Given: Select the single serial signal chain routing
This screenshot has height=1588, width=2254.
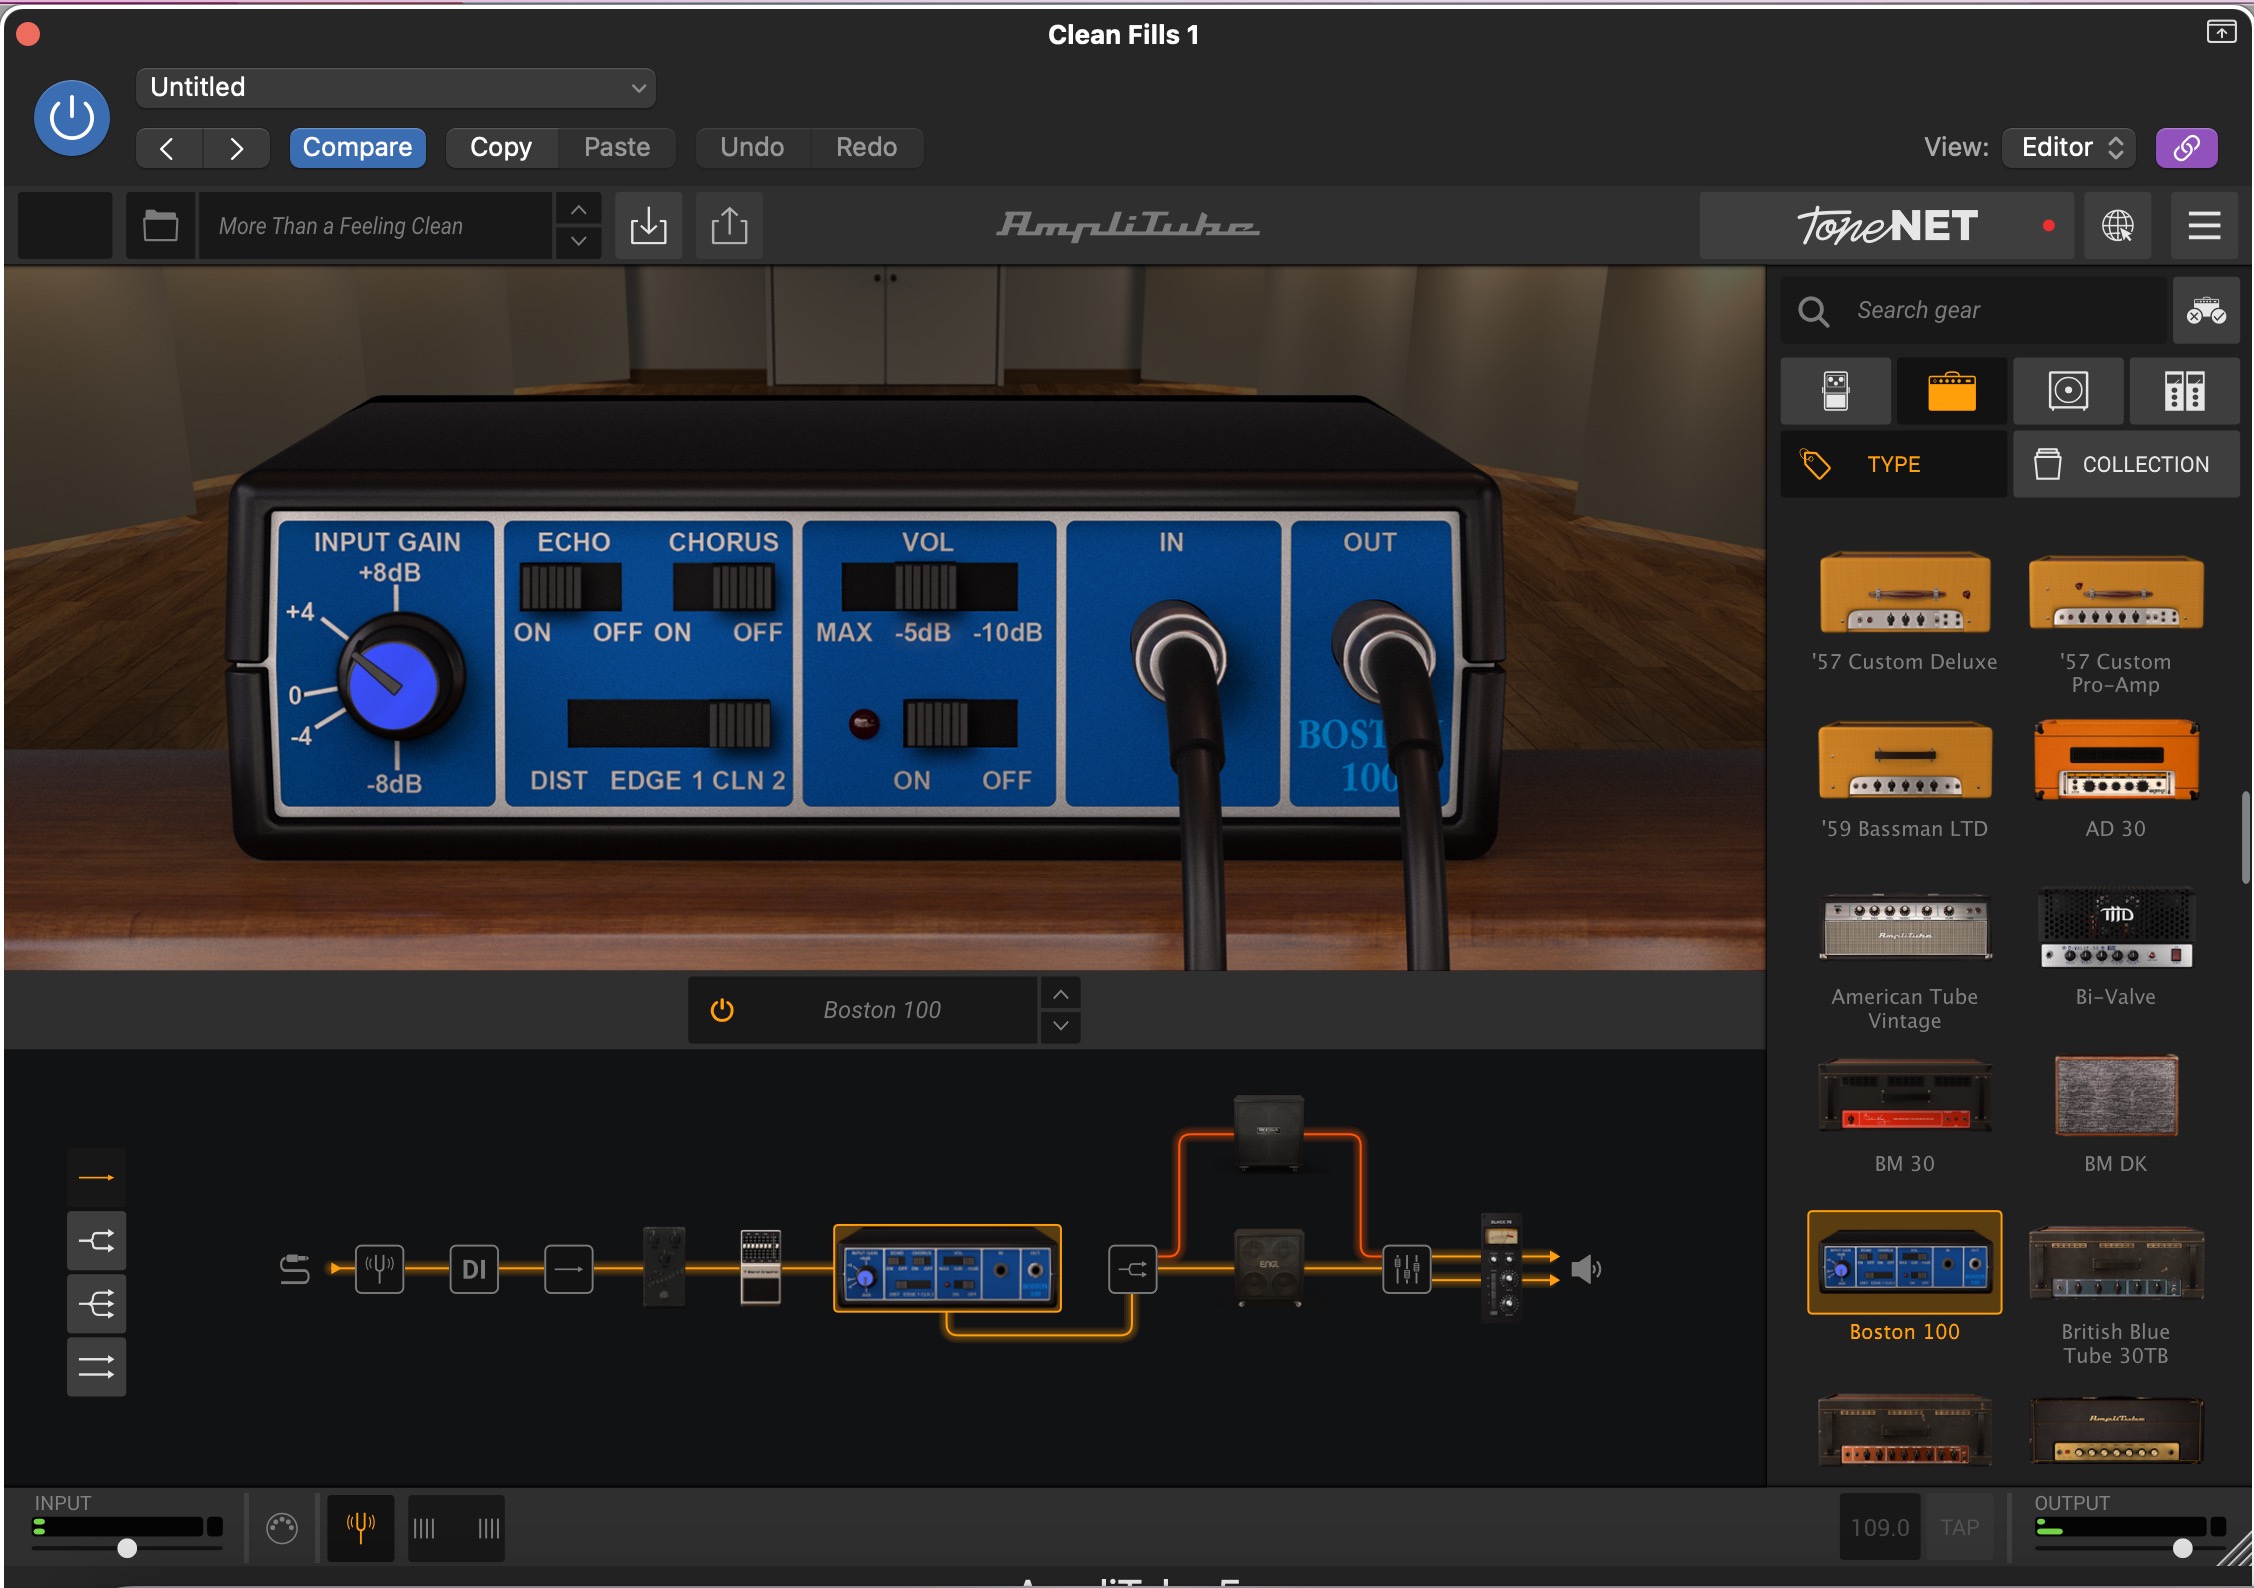Looking at the screenshot, I should click(96, 1178).
